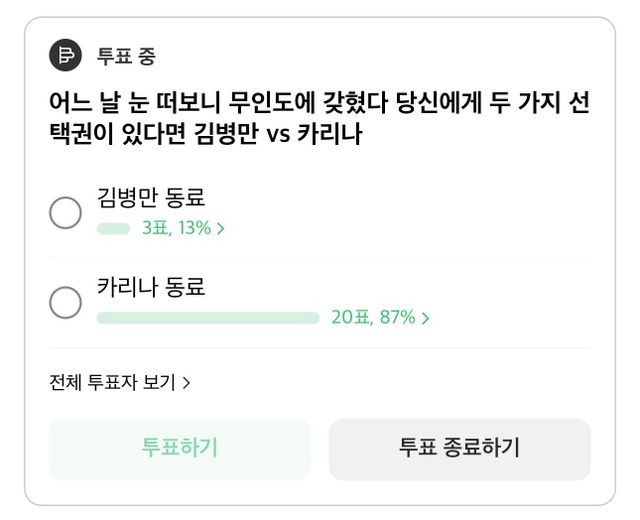The width and height of the screenshot is (640, 520).
Task: Open voter details for "3표, 13%"
Action: [x=176, y=228]
